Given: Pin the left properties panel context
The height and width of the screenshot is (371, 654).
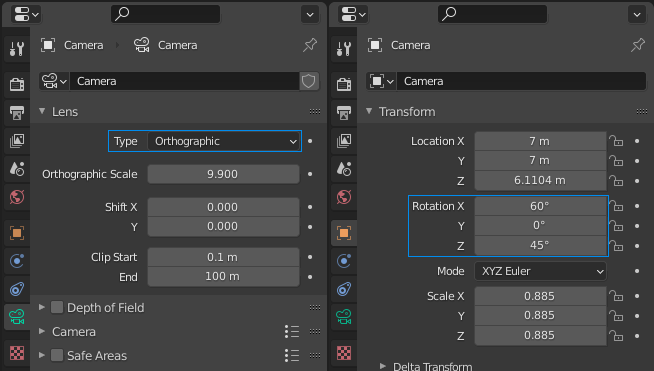Looking at the screenshot, I should click(x=310, y=45).
